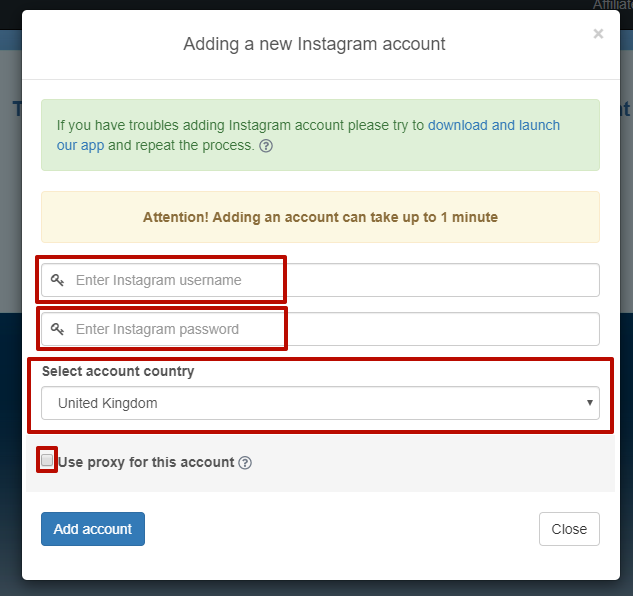Focus the 'Enter Instagram password' field

(x=330, y=329)
